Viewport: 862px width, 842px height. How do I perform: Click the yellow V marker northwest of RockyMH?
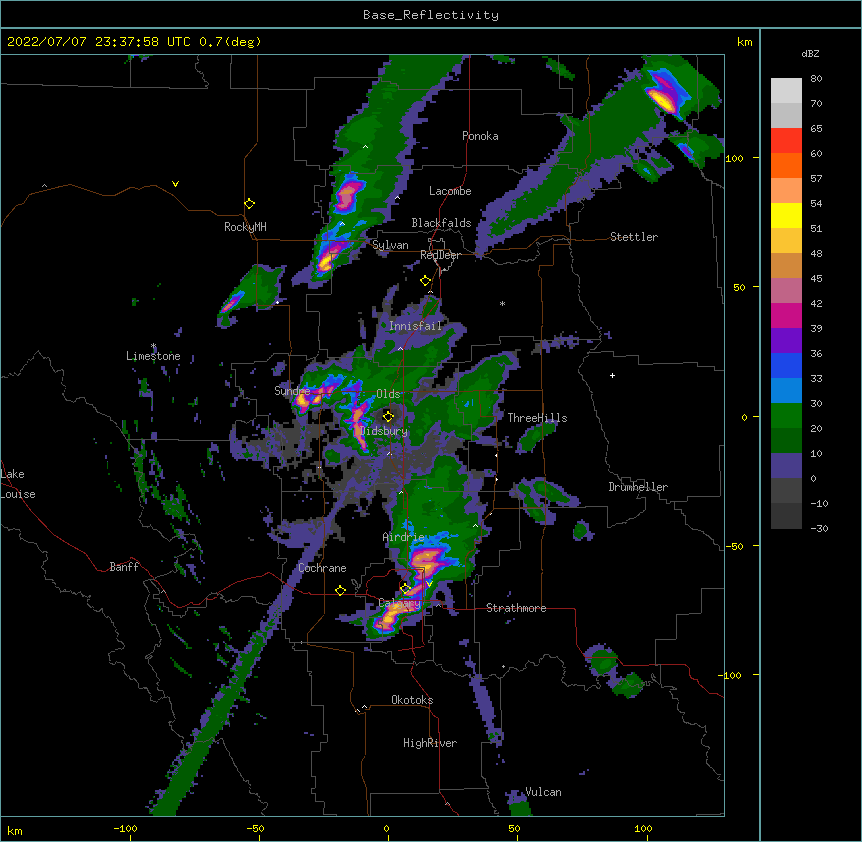(175, 184)
